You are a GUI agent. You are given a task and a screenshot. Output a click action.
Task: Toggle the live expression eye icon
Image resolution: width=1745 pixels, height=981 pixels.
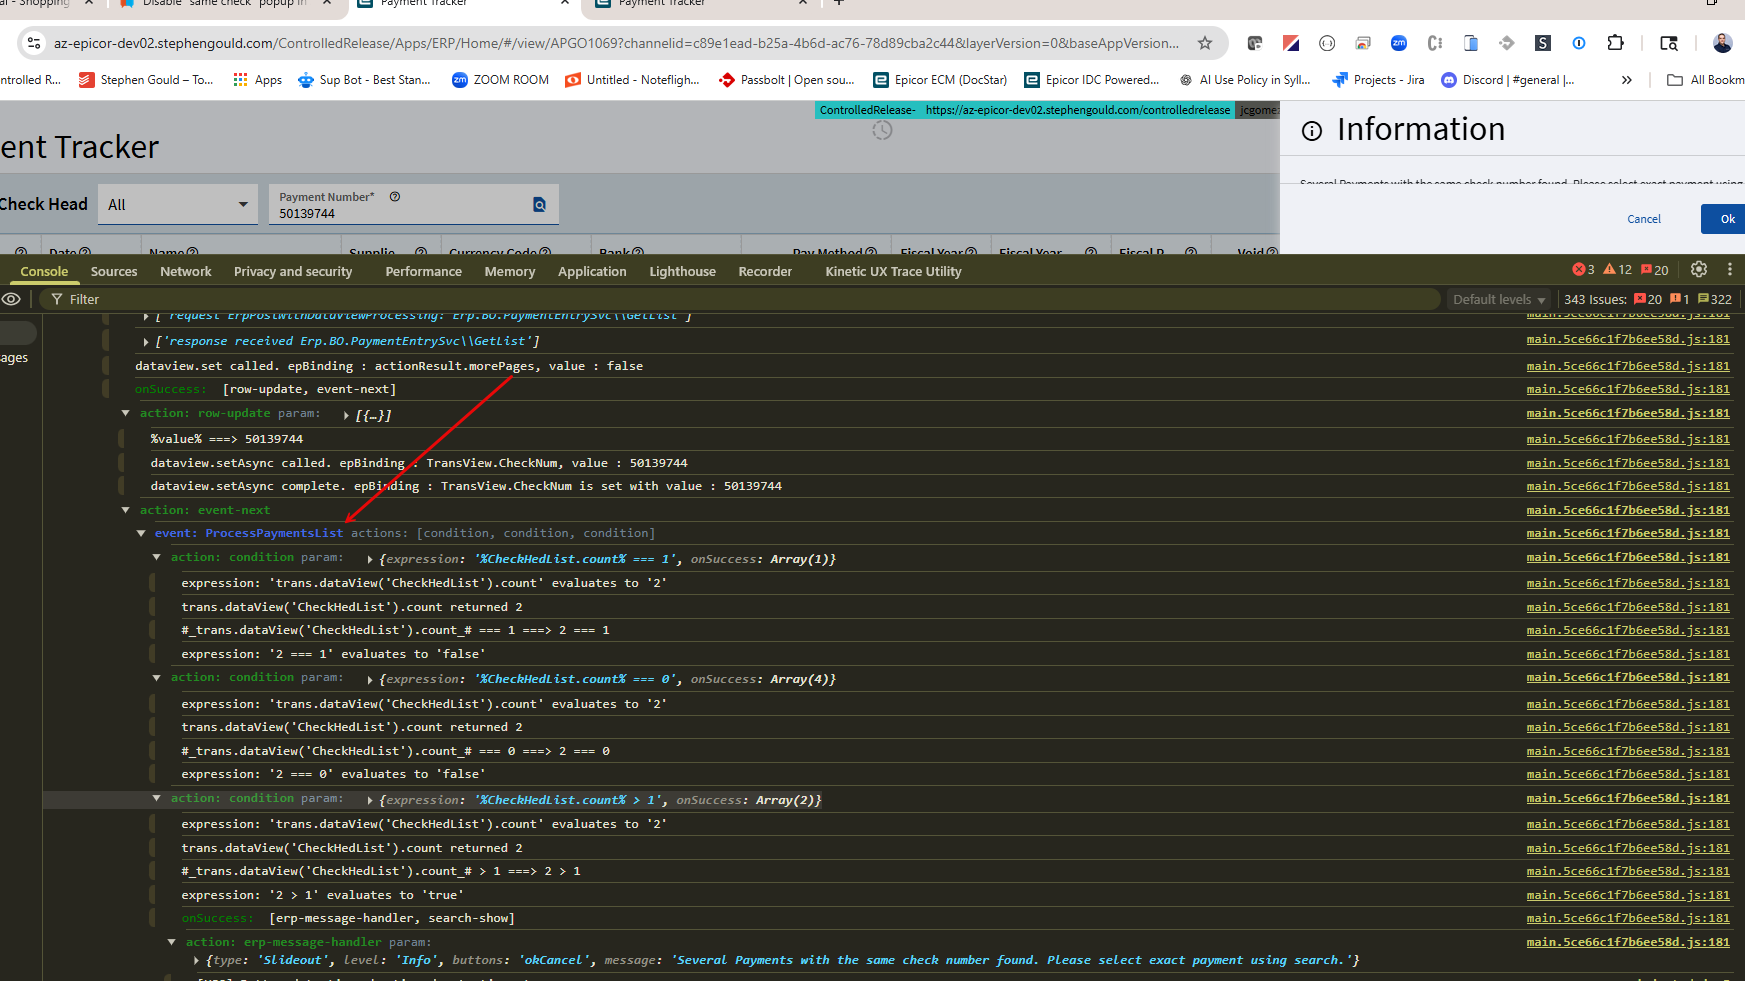[x=12, y=299]
